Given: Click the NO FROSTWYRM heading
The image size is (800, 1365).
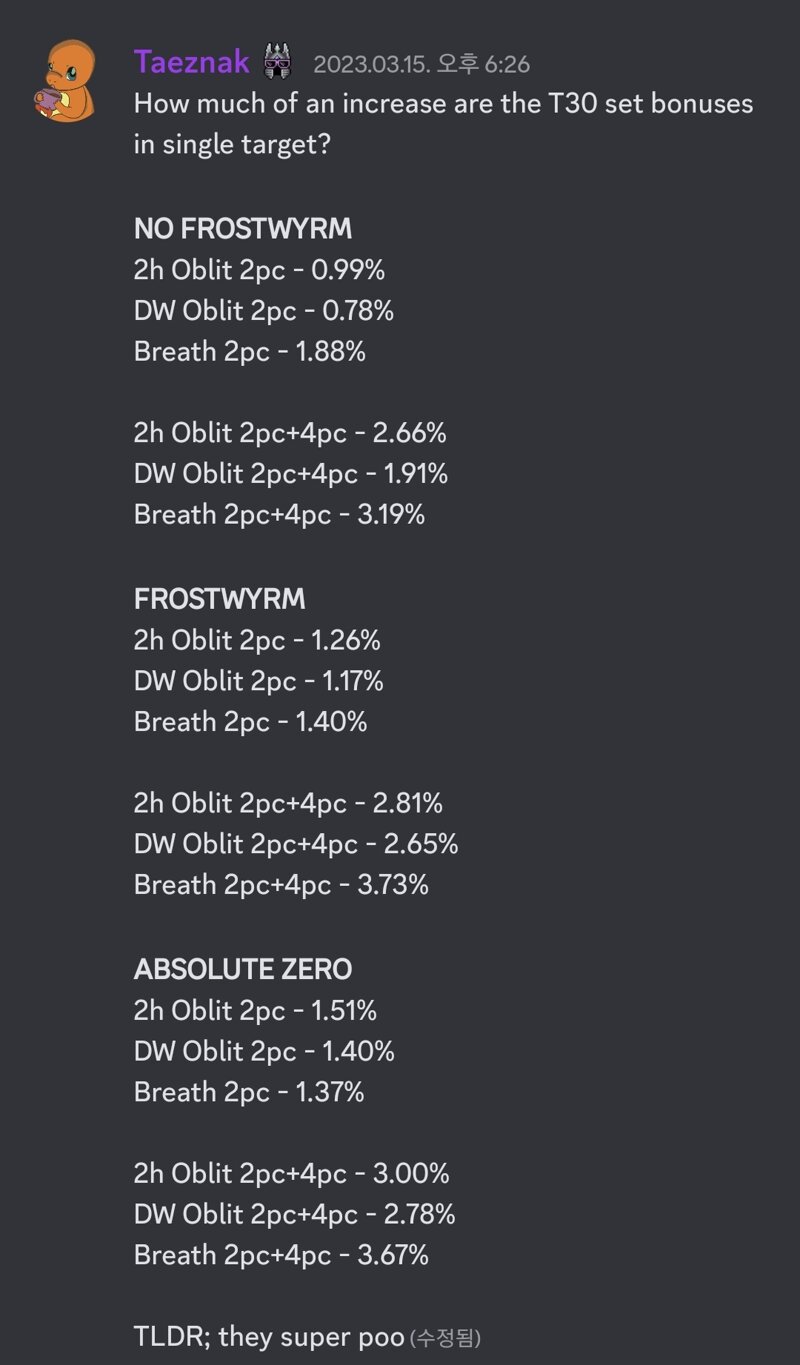Looking at the screenshot, I should [x=243, y=229].
